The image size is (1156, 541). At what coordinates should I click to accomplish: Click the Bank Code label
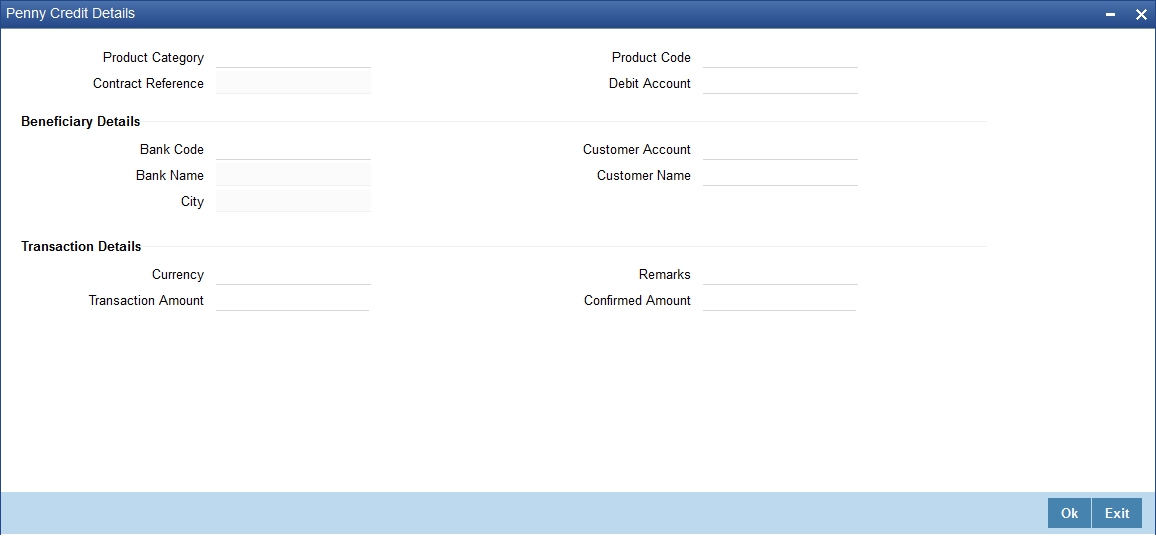[x=172, y=150]
